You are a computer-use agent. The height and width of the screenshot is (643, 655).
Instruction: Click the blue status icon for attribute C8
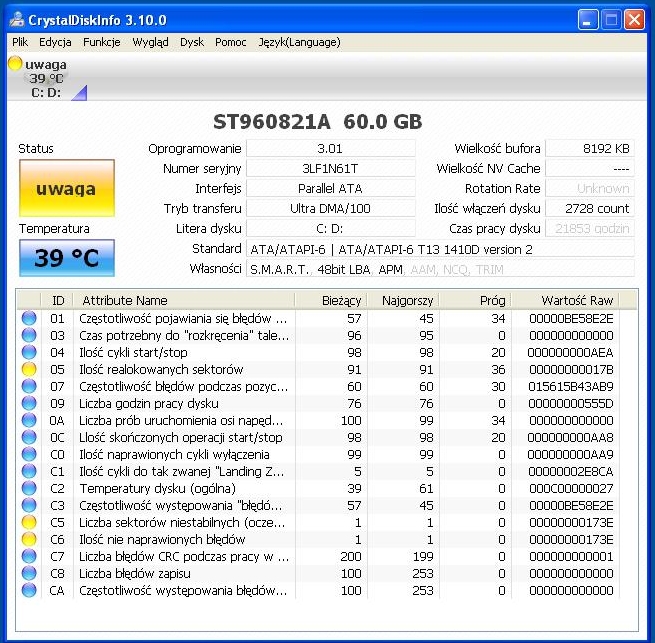point(29,573)
